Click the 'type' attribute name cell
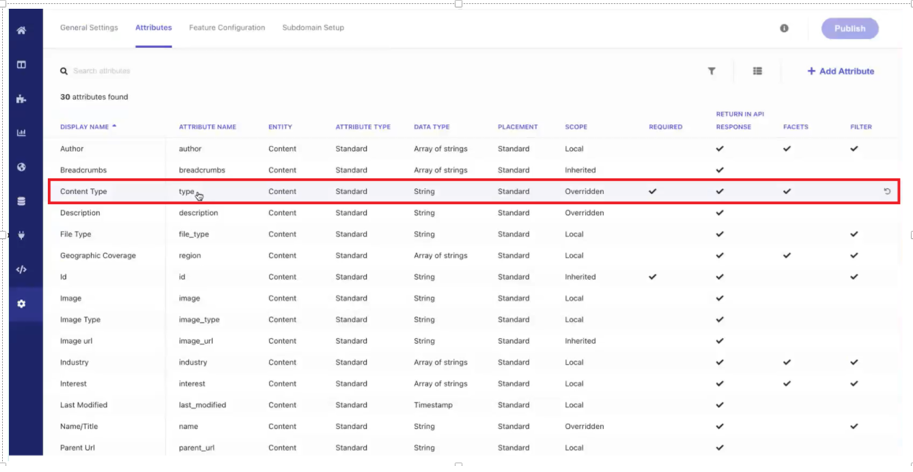The height and width of the screenshot is (472, 913). click(186, 191)
